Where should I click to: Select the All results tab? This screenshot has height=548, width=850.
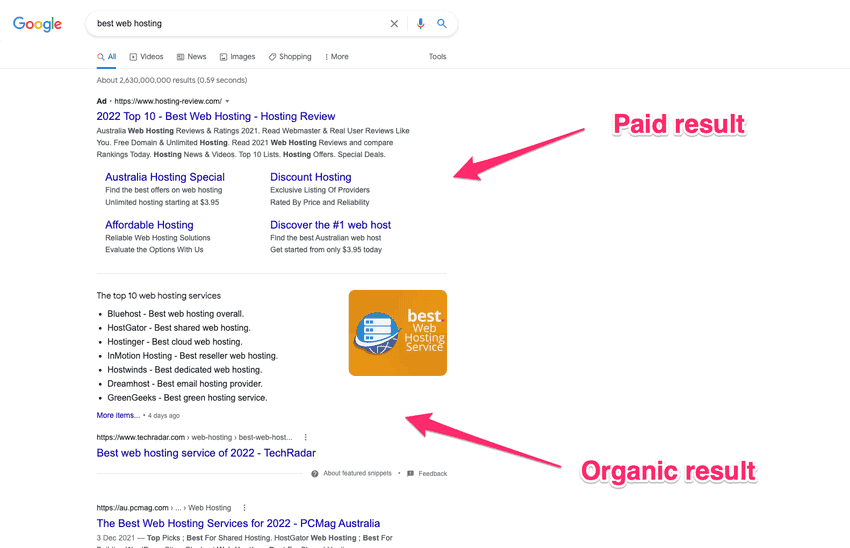click(106, 56)
